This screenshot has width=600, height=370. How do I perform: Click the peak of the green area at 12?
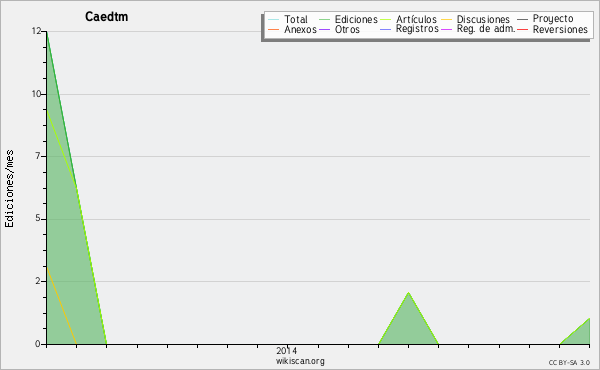(x=47, y=32)
